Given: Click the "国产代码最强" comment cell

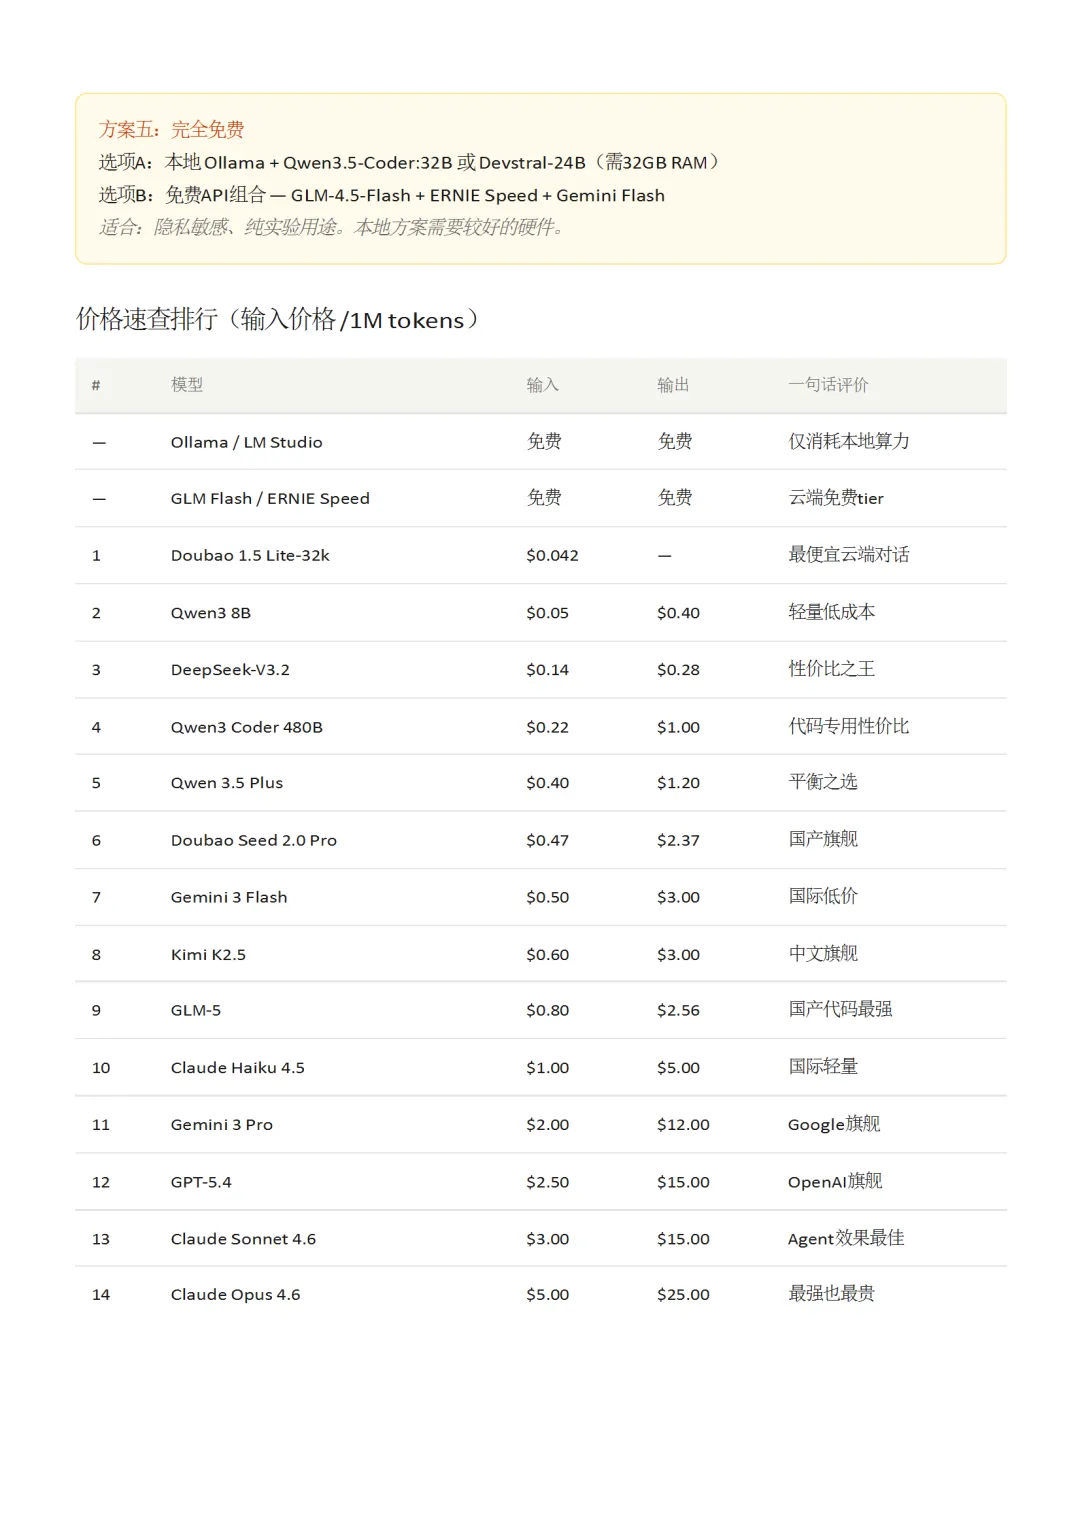Looking at the screenshot, I should (840, 1010).
